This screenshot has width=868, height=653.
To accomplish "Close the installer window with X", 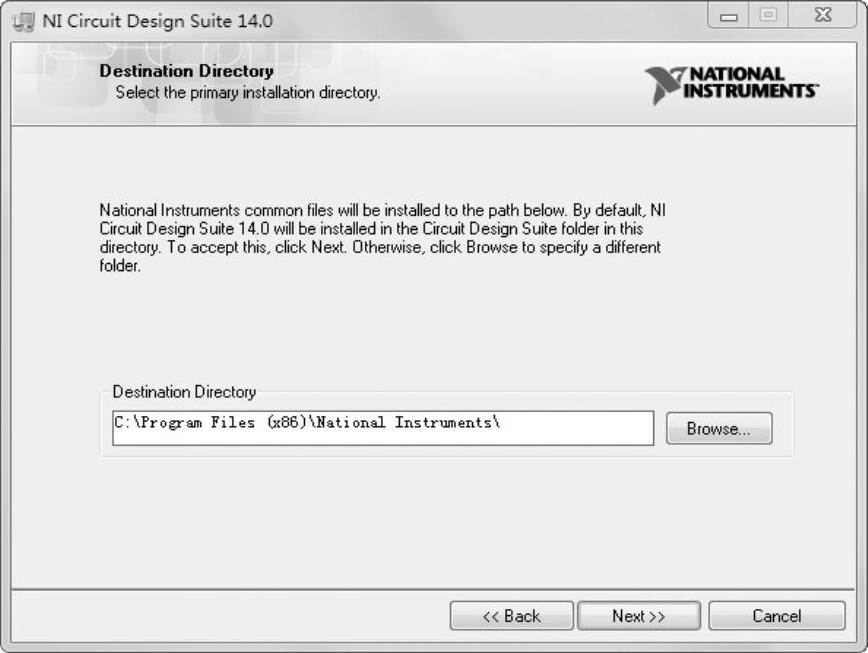I will tap(823, 15).
